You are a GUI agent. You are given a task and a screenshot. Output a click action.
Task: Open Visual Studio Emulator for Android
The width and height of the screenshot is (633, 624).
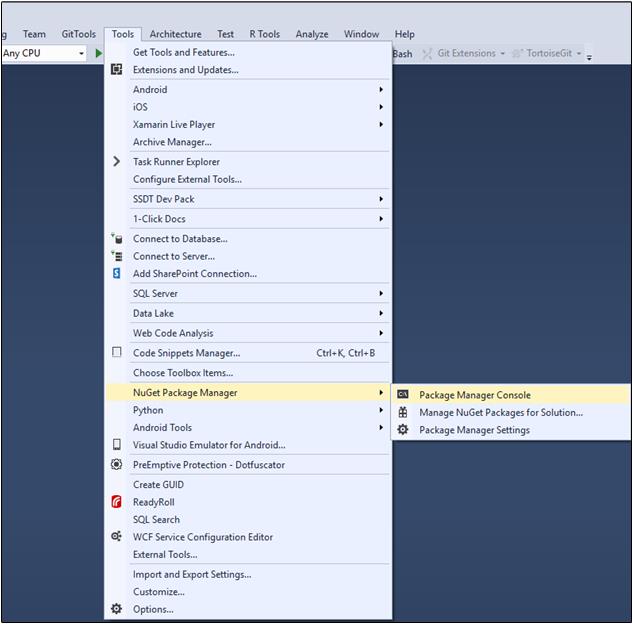[x=248, y=444]
